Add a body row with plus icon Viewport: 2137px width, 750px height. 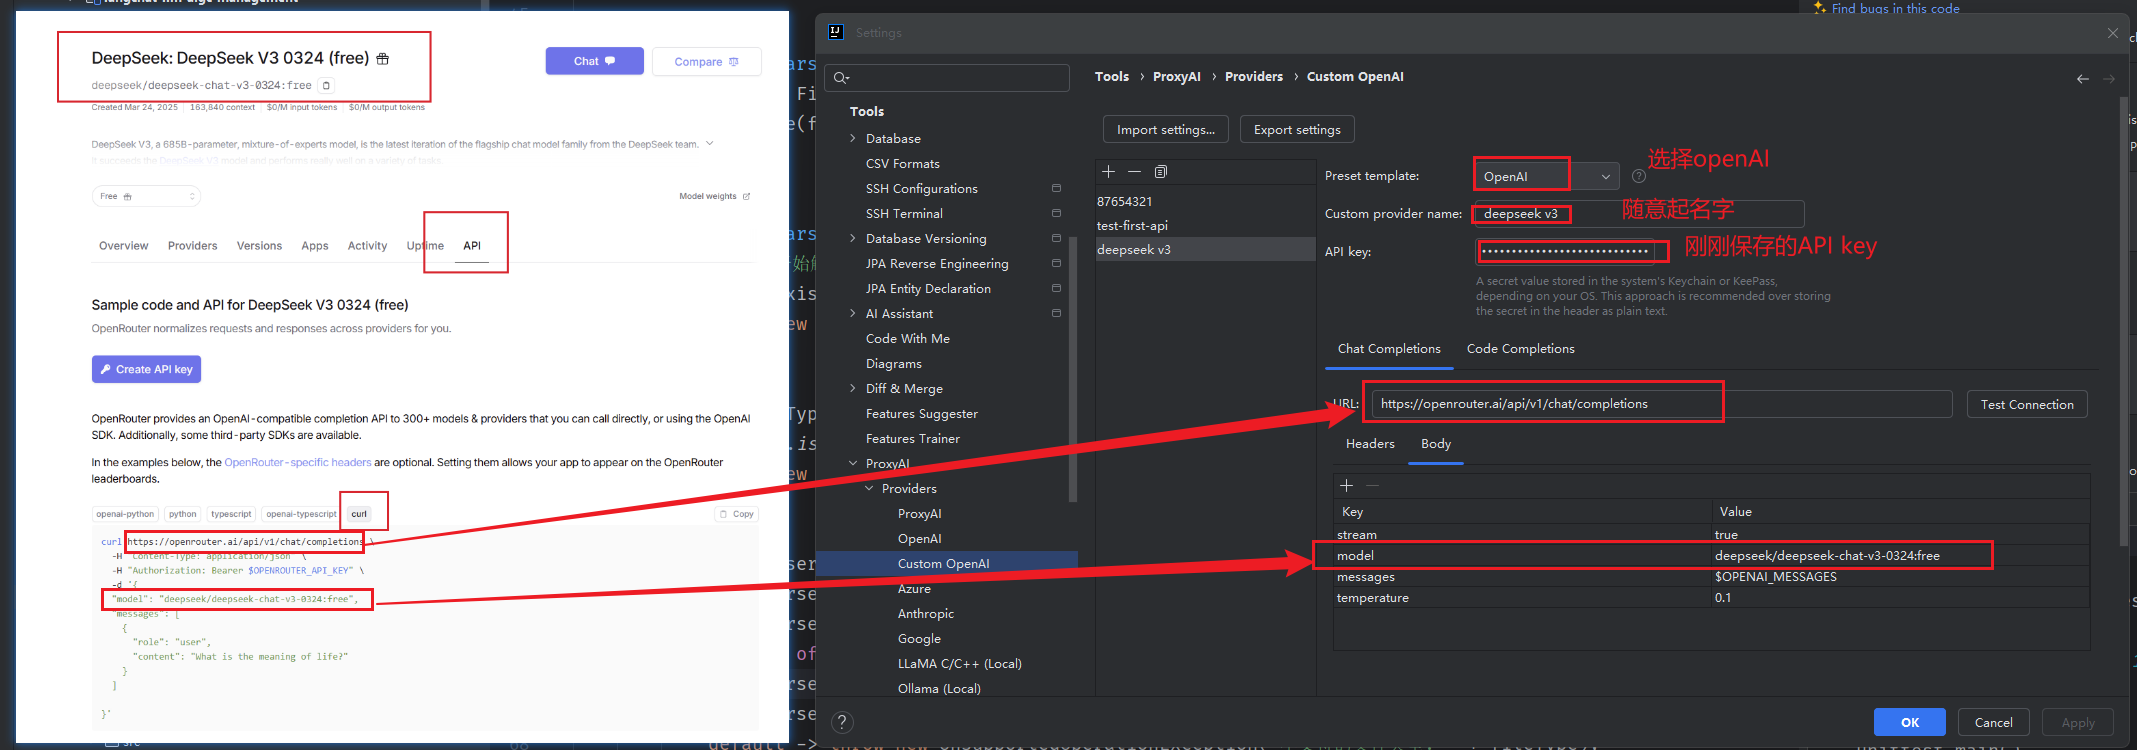pos(1347,485)
